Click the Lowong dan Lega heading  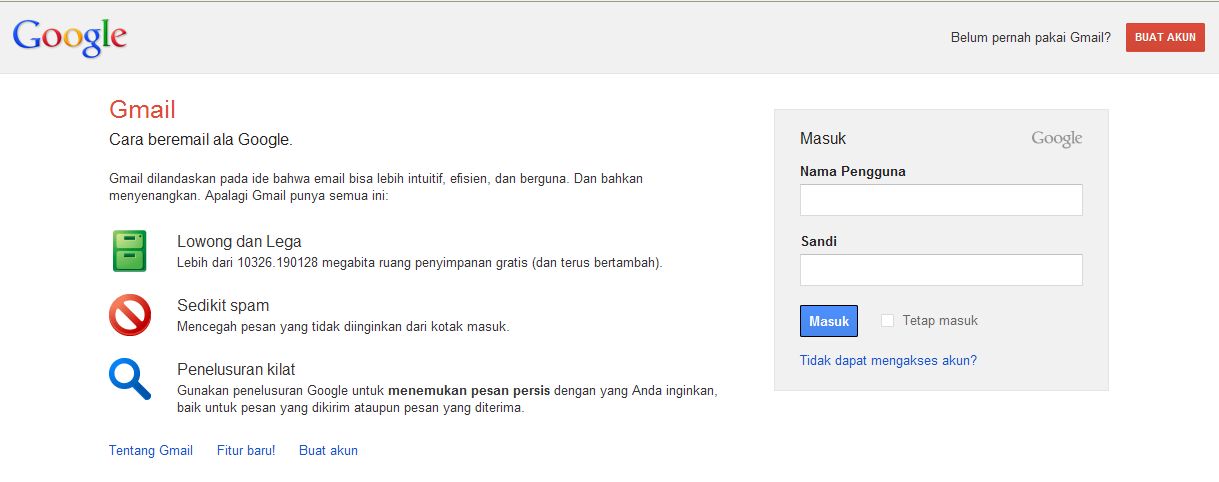point(239,241)
